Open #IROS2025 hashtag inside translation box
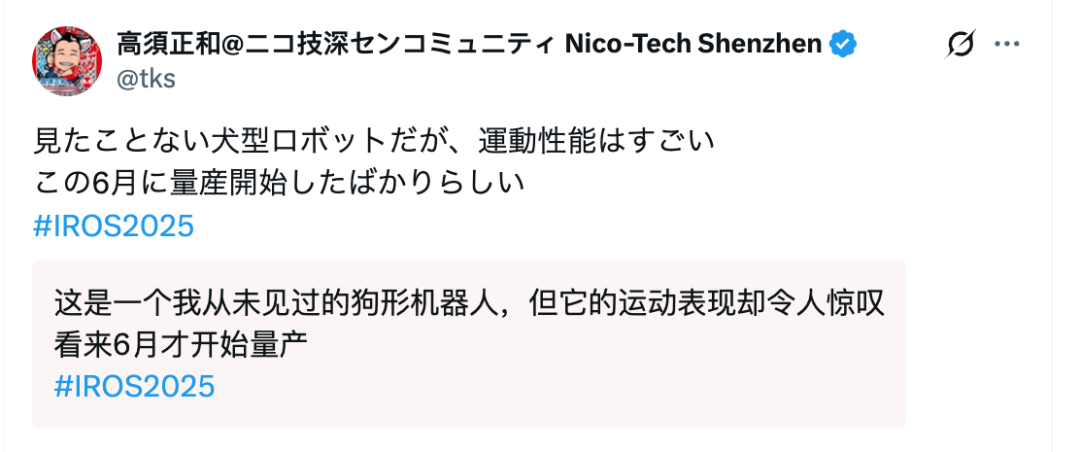 click(x=134, y=386)
